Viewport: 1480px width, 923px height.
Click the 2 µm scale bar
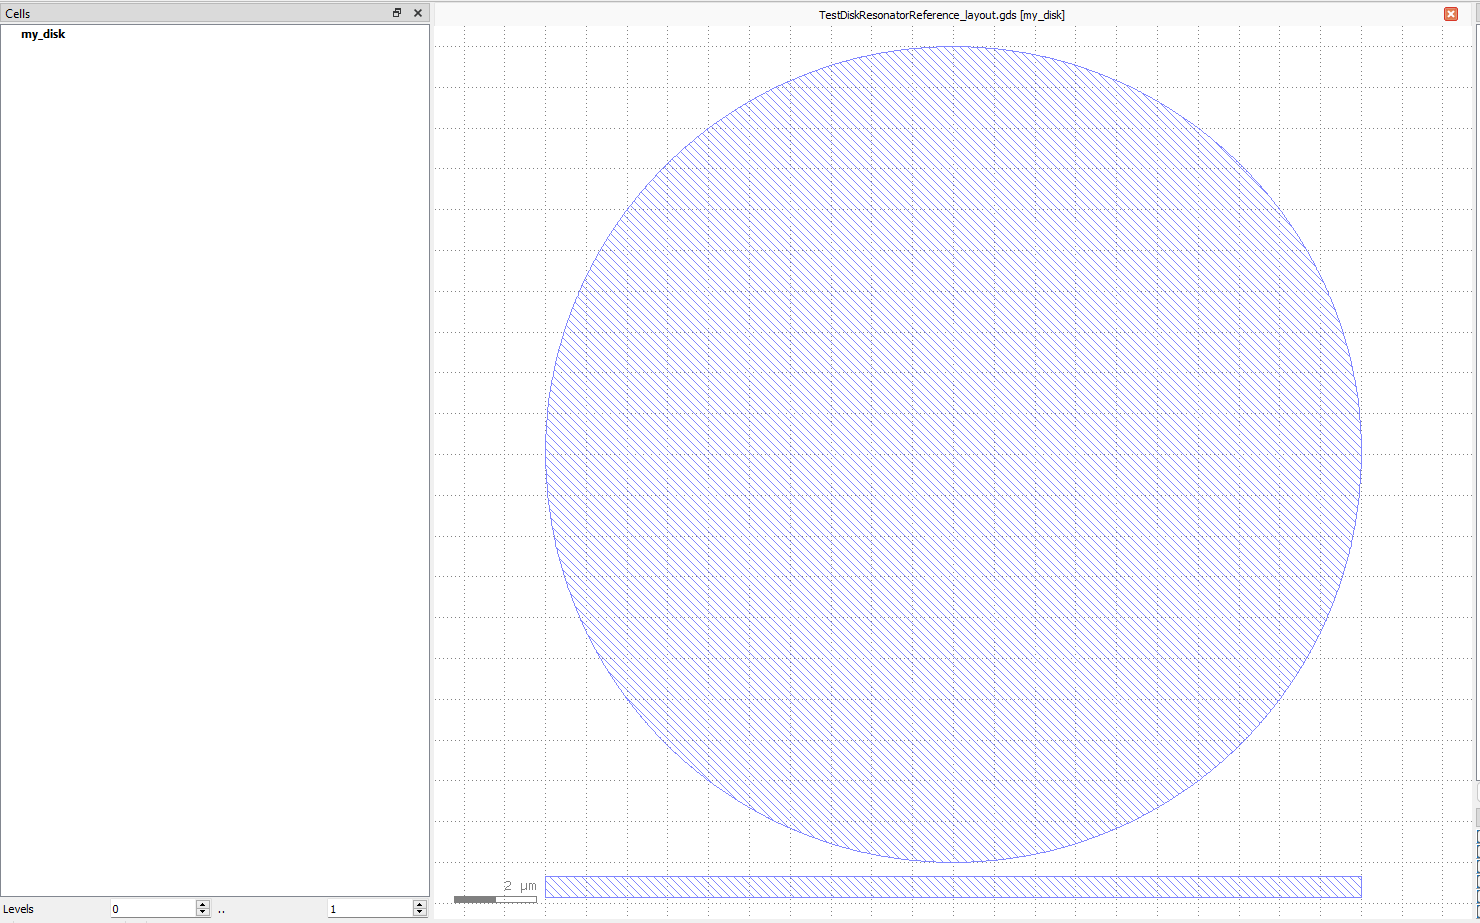click(x=495, y=899)
